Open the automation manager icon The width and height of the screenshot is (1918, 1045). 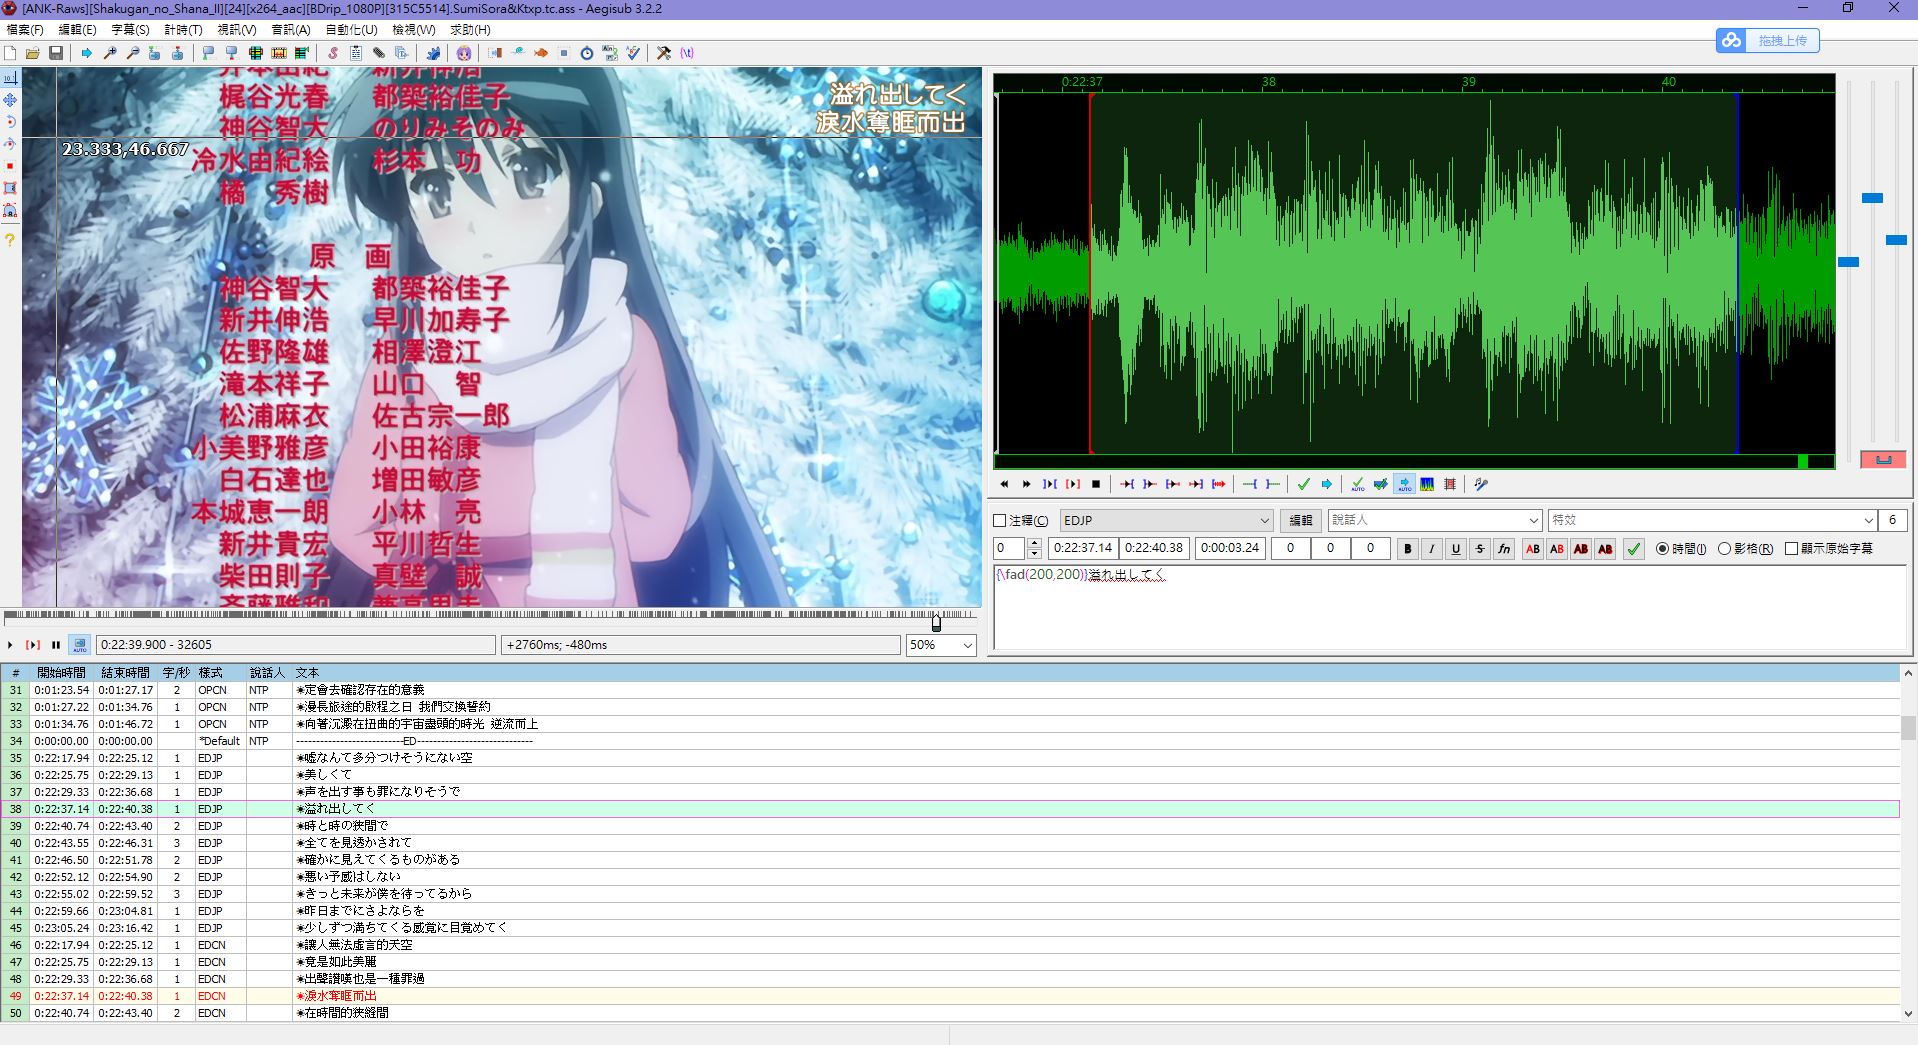[433, 53]
